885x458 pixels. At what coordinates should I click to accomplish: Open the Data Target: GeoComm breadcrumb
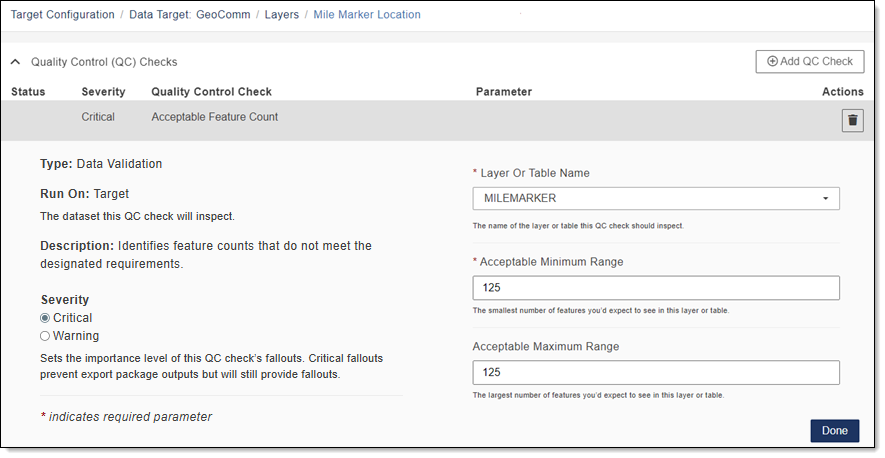point(190,15)
